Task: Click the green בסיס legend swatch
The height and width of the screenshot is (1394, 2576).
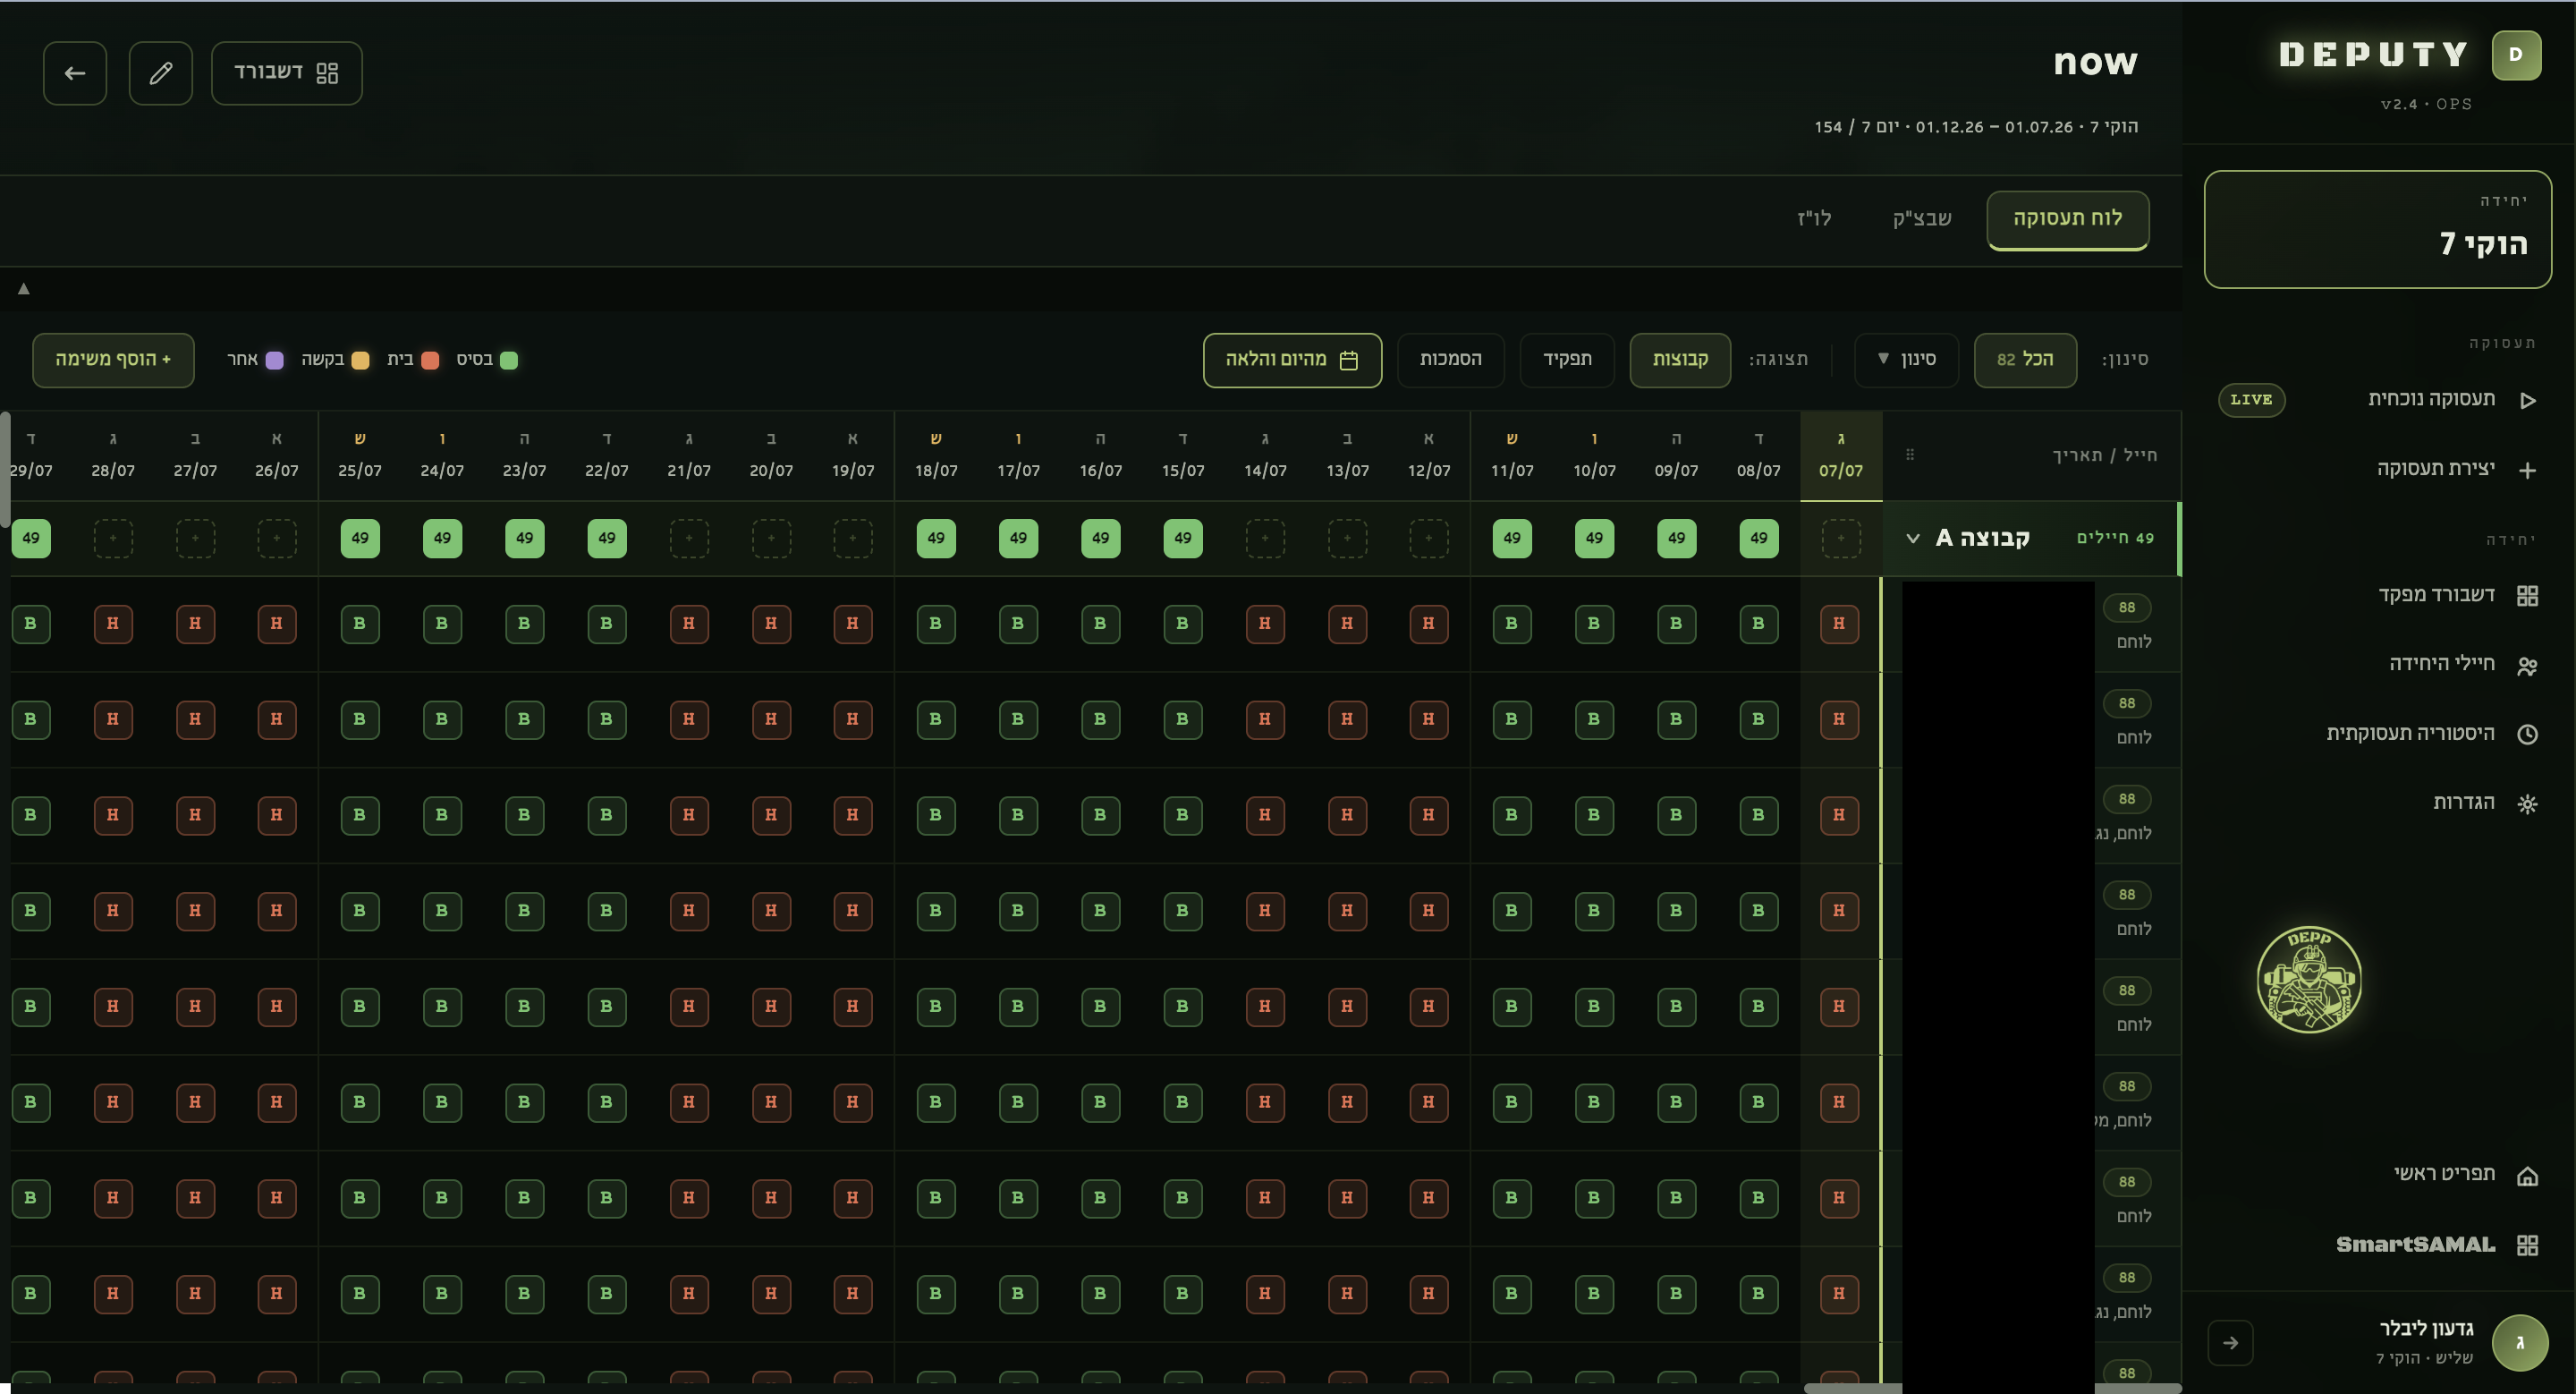Action: (x=509, y=360)
